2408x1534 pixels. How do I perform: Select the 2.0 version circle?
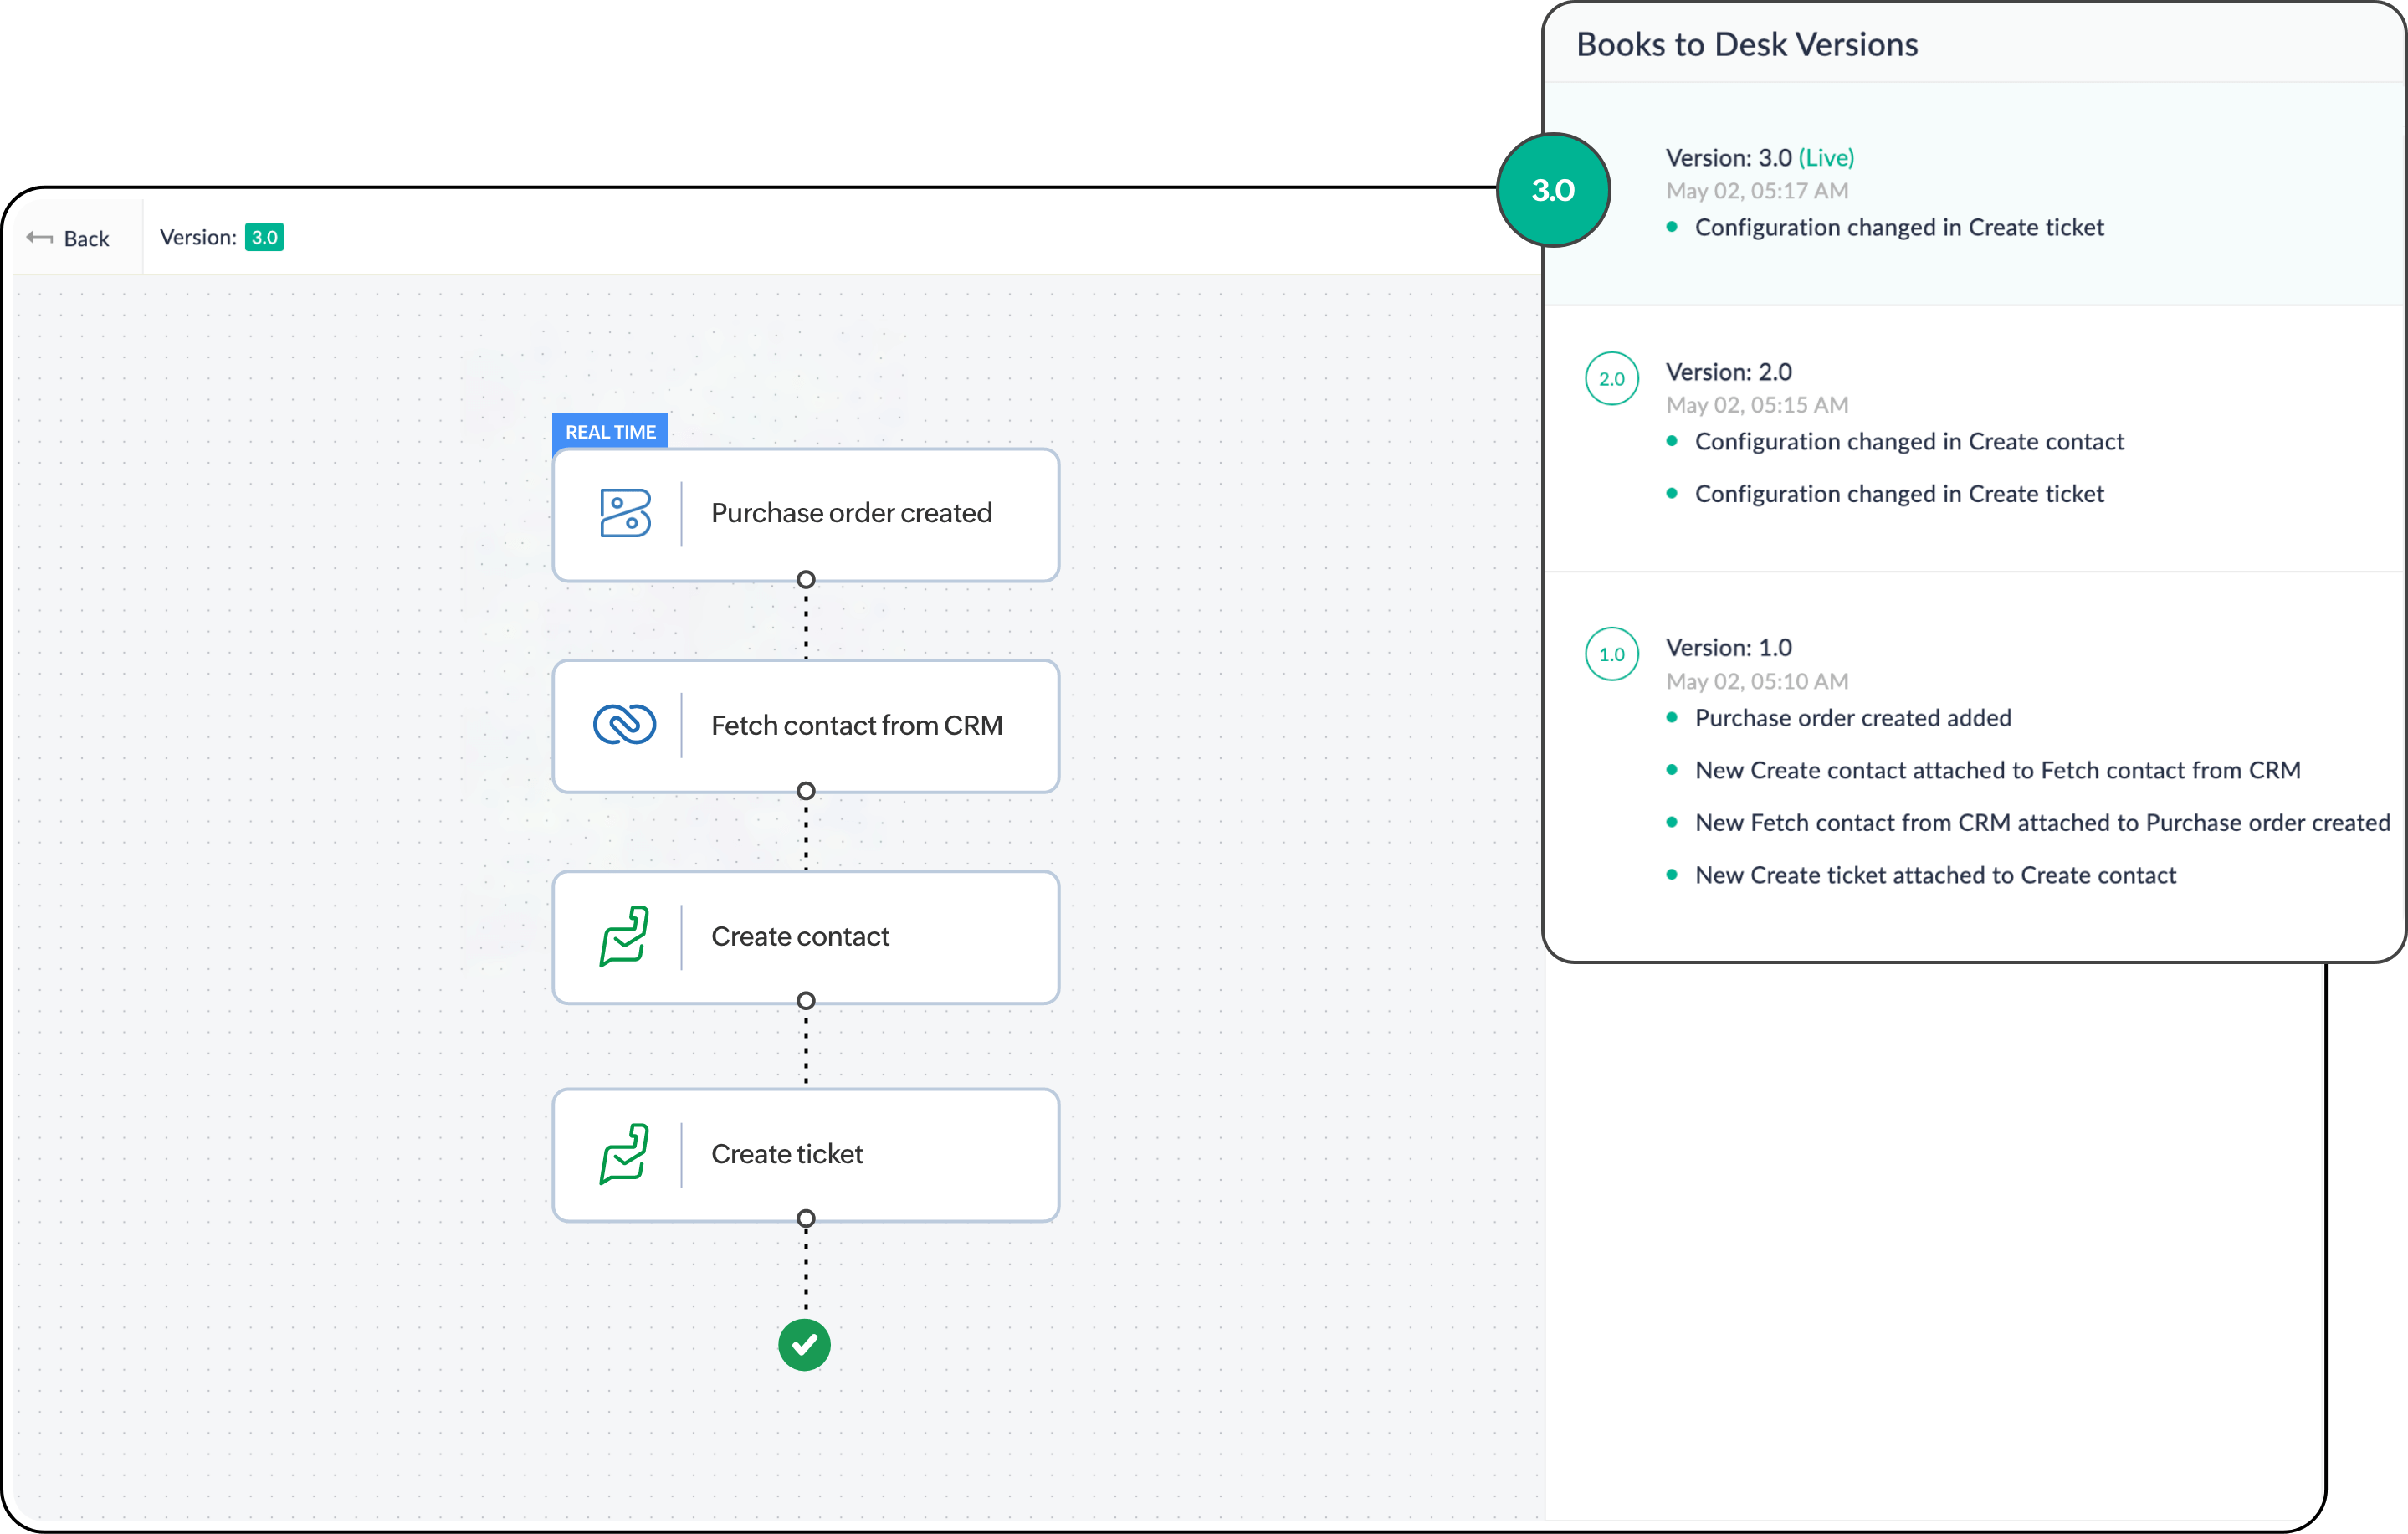pos(1611,379)
